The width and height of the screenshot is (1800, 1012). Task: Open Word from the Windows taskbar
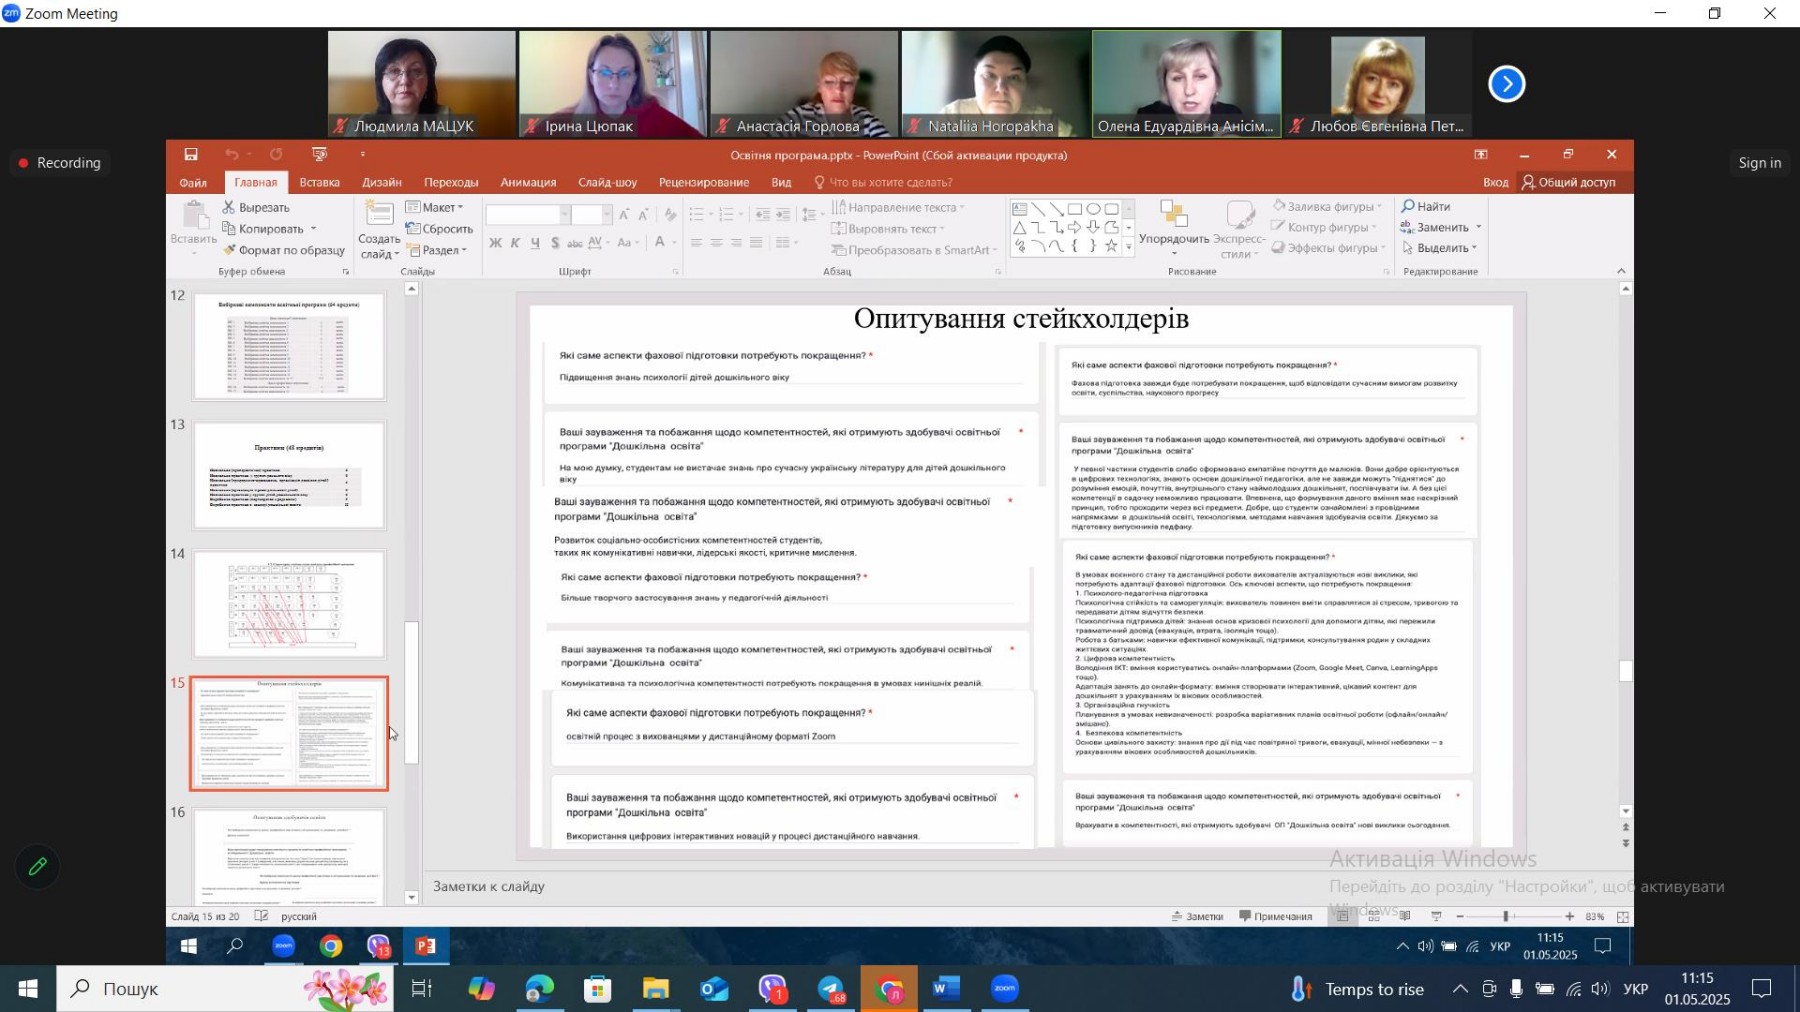[x=945, y=989]
